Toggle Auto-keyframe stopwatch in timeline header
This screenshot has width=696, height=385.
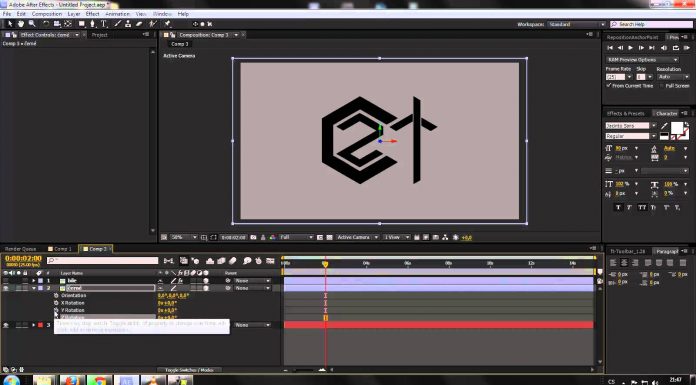pyautogui.click(x=258, y=261)
